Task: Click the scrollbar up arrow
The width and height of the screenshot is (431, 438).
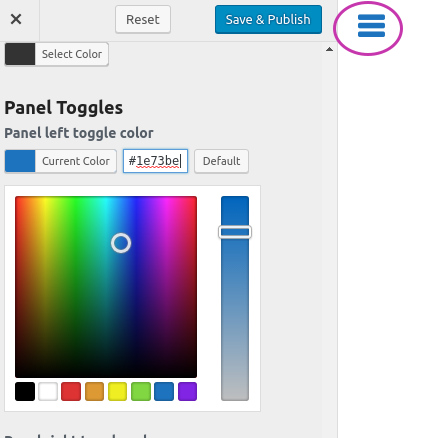Action: tap(329, 49)
